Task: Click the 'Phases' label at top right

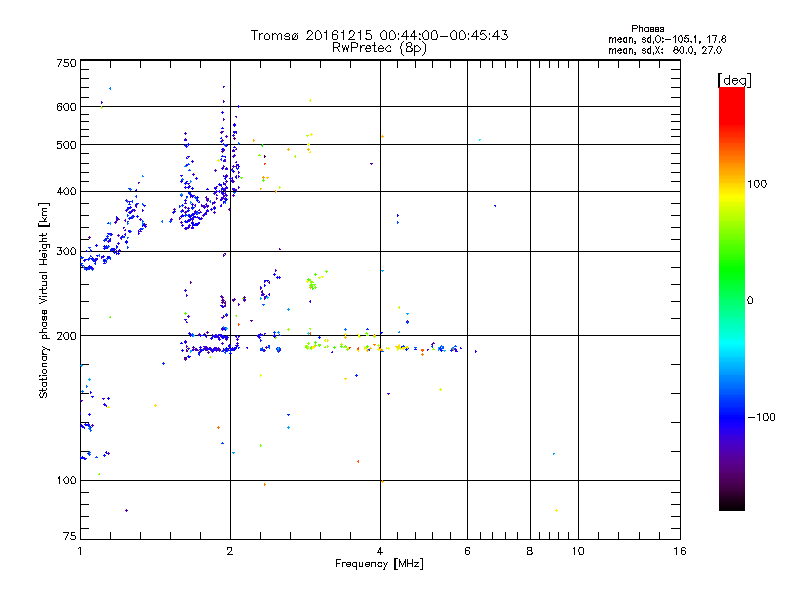Action: (647, 29)
